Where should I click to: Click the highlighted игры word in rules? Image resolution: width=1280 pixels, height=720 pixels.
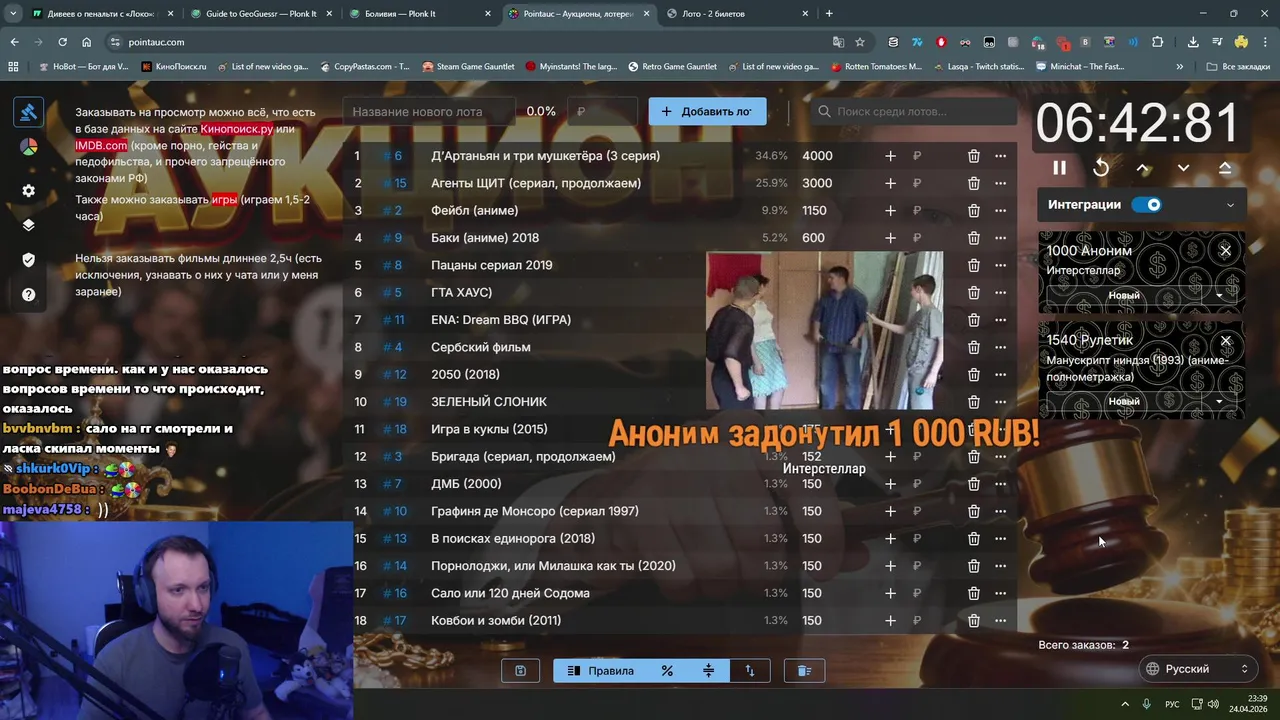[224, 200]
